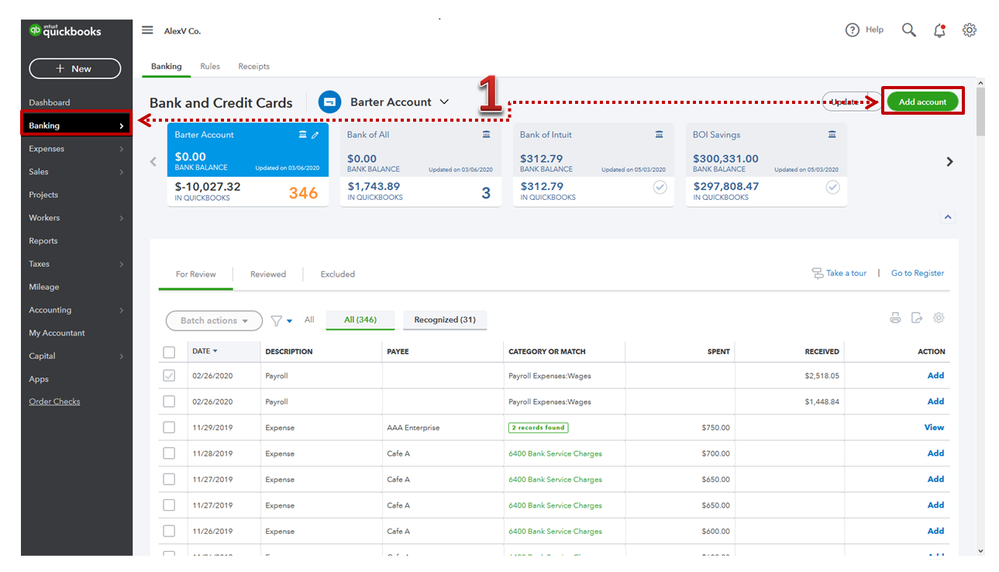Click checkmark circle on Bank of Intuit card

660,187
